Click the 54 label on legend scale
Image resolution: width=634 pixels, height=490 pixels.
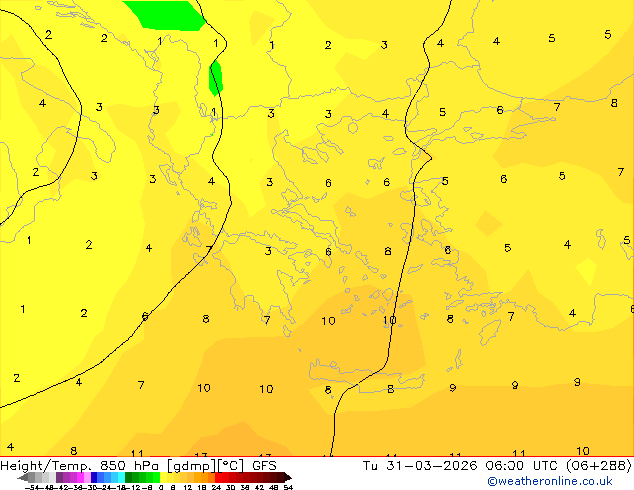[288, 487]
